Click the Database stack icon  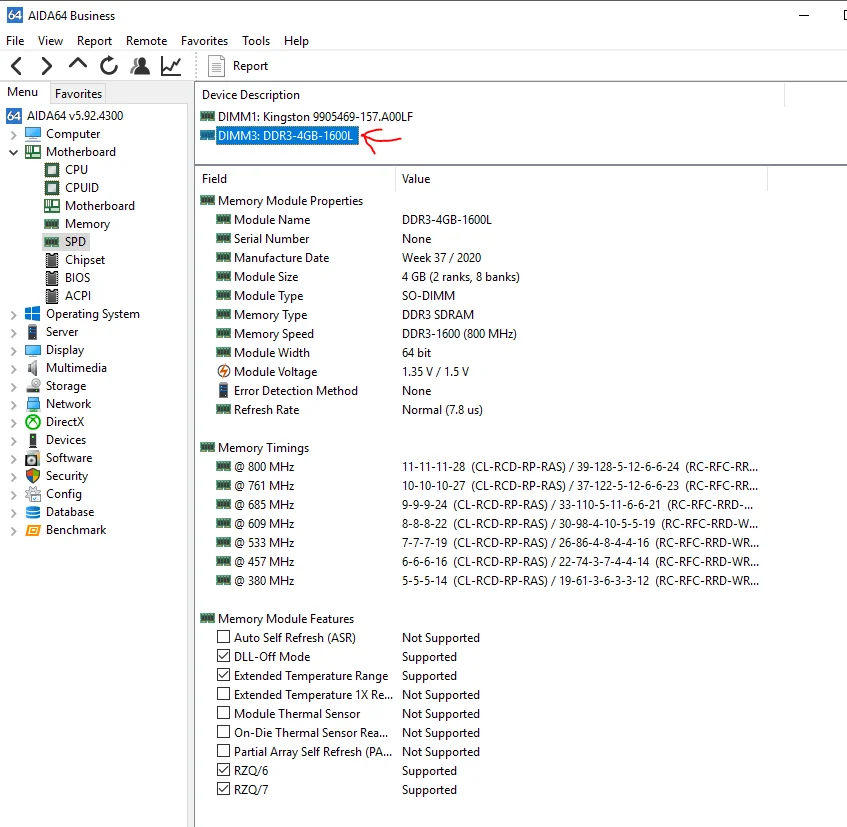(x=33, y=512)
